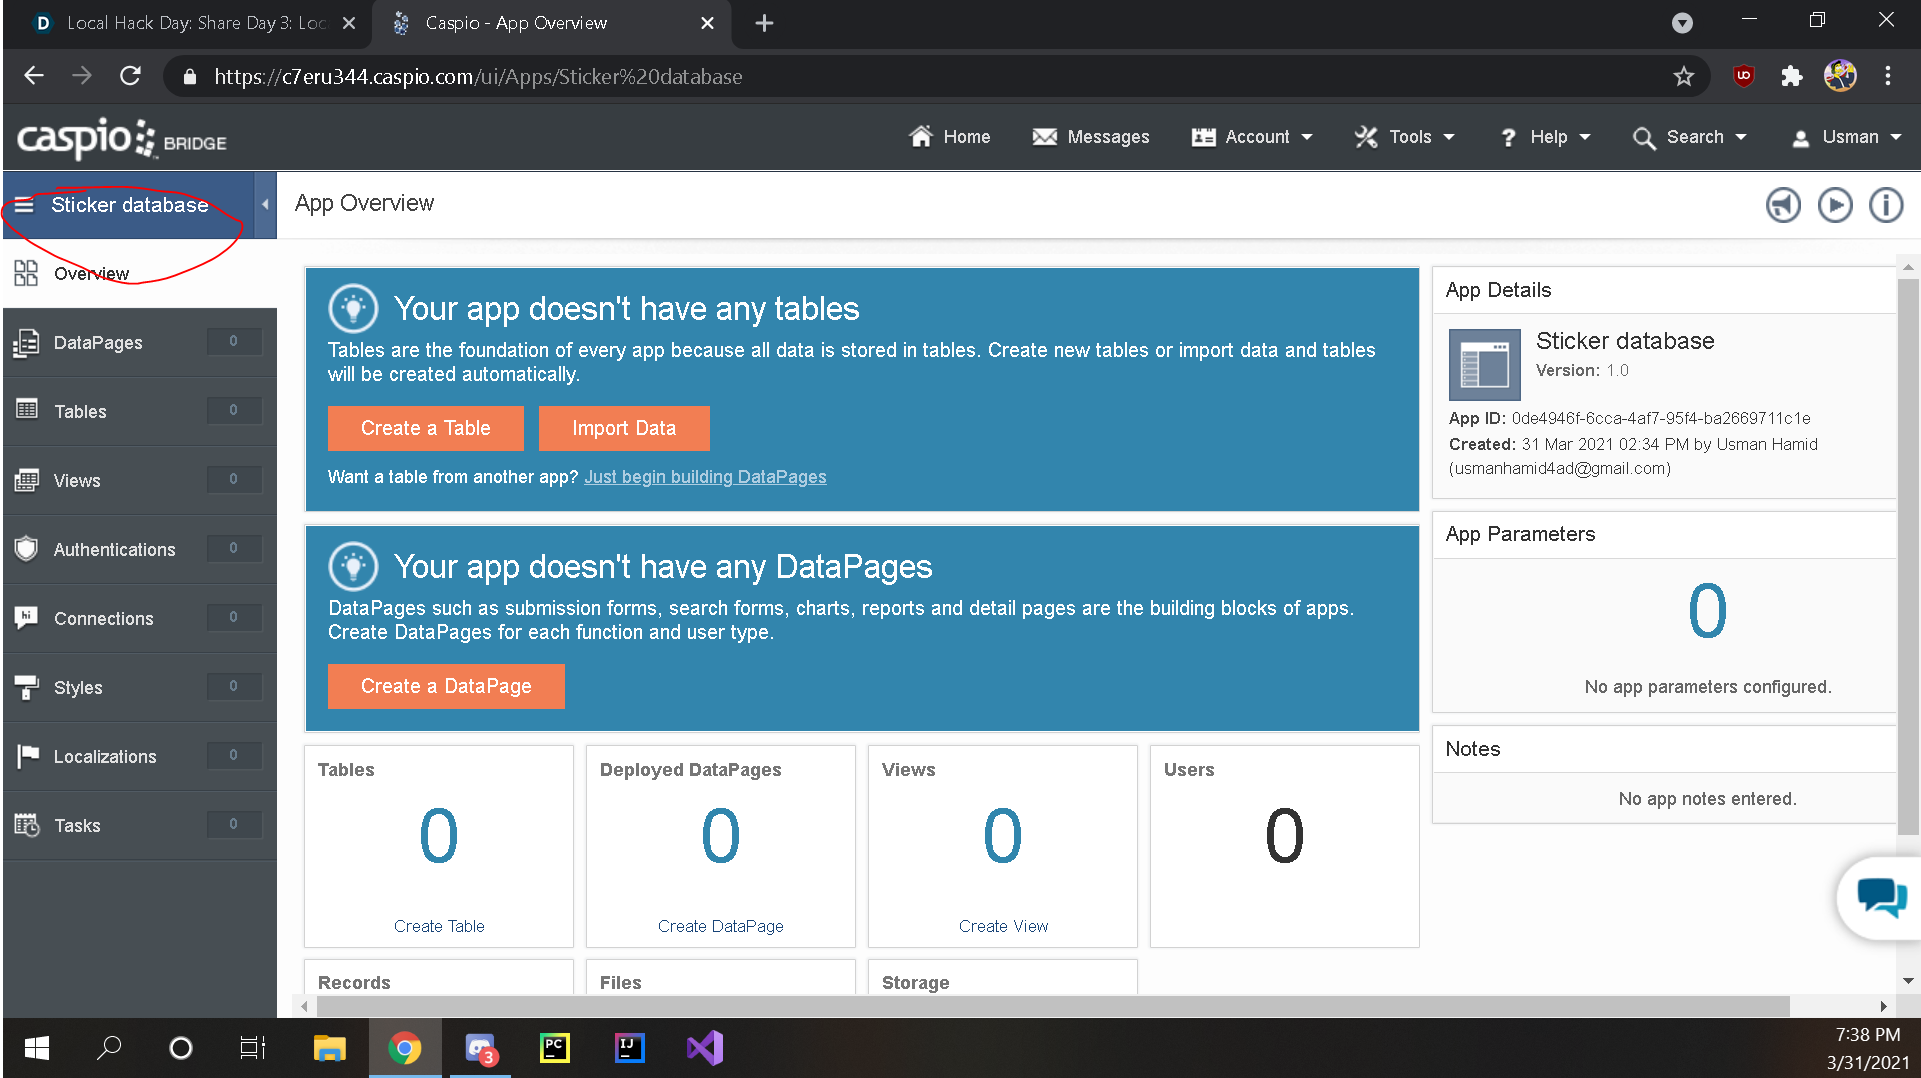Expand the Usman user dropdown
Screen dimensions: 1921x1078
[x=1846, y=137]
